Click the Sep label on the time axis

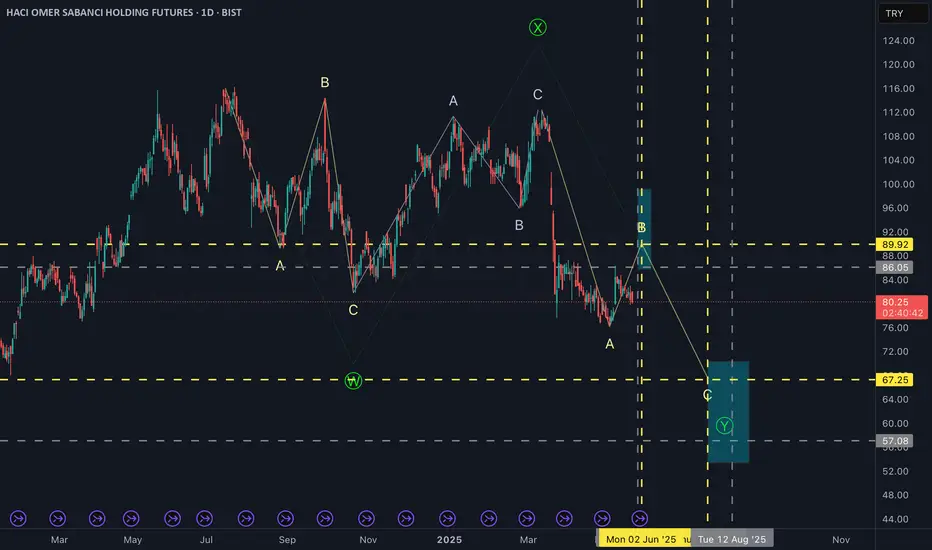tap(287, 539)
